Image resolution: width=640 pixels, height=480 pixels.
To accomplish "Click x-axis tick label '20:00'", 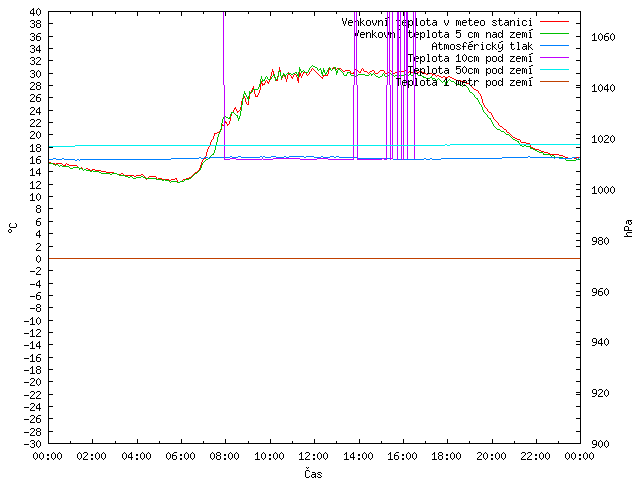I will coord(491,456).
